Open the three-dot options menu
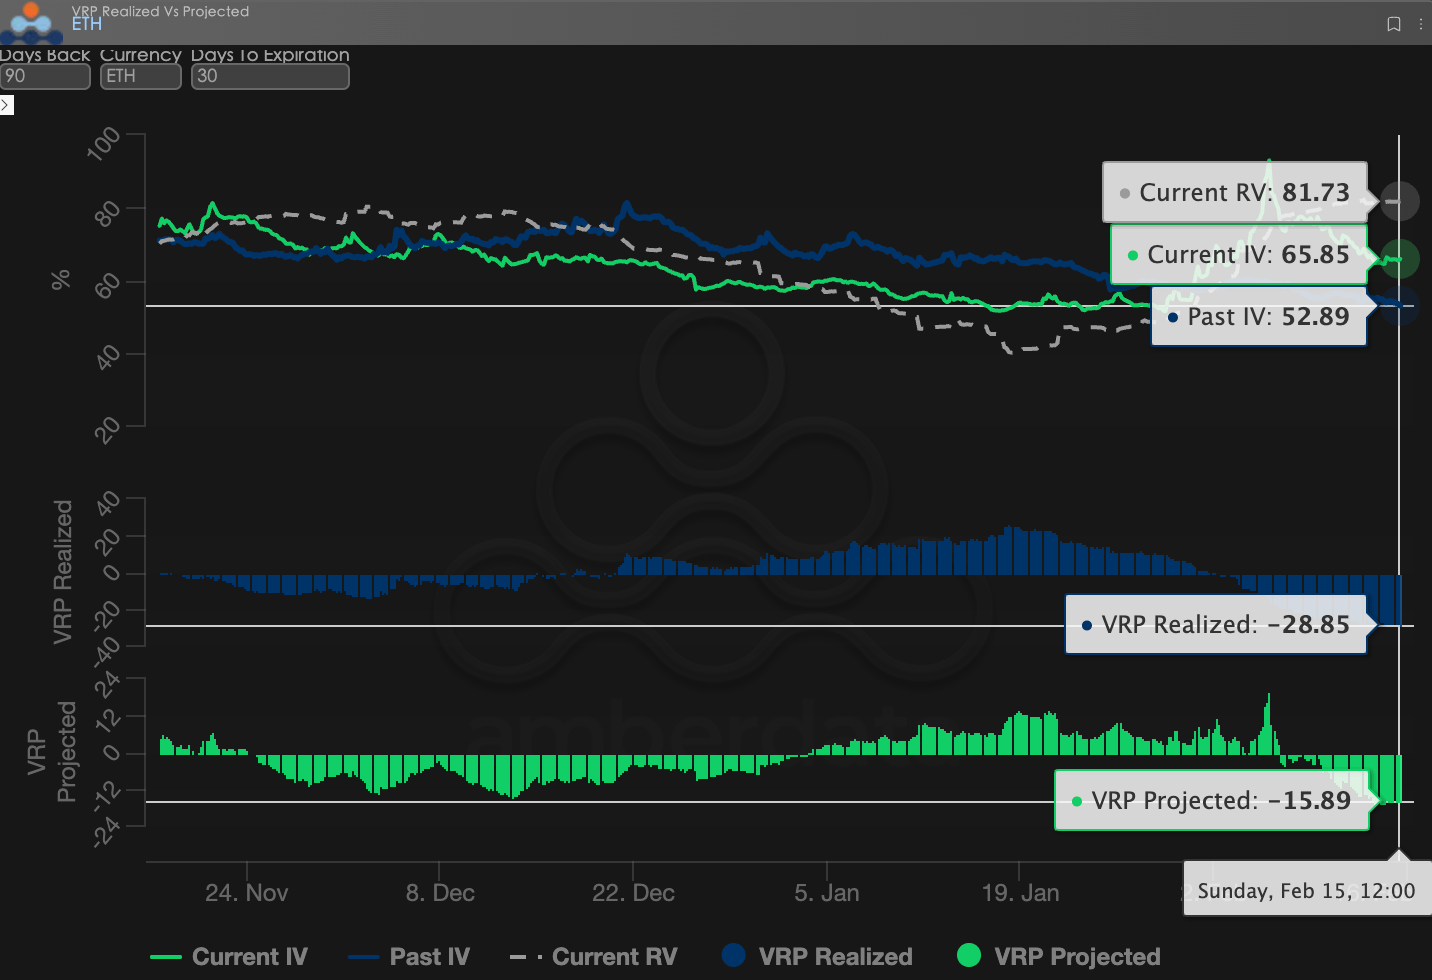The width and height of the screenshot is (1432, 980). [x=1420, y=24]
